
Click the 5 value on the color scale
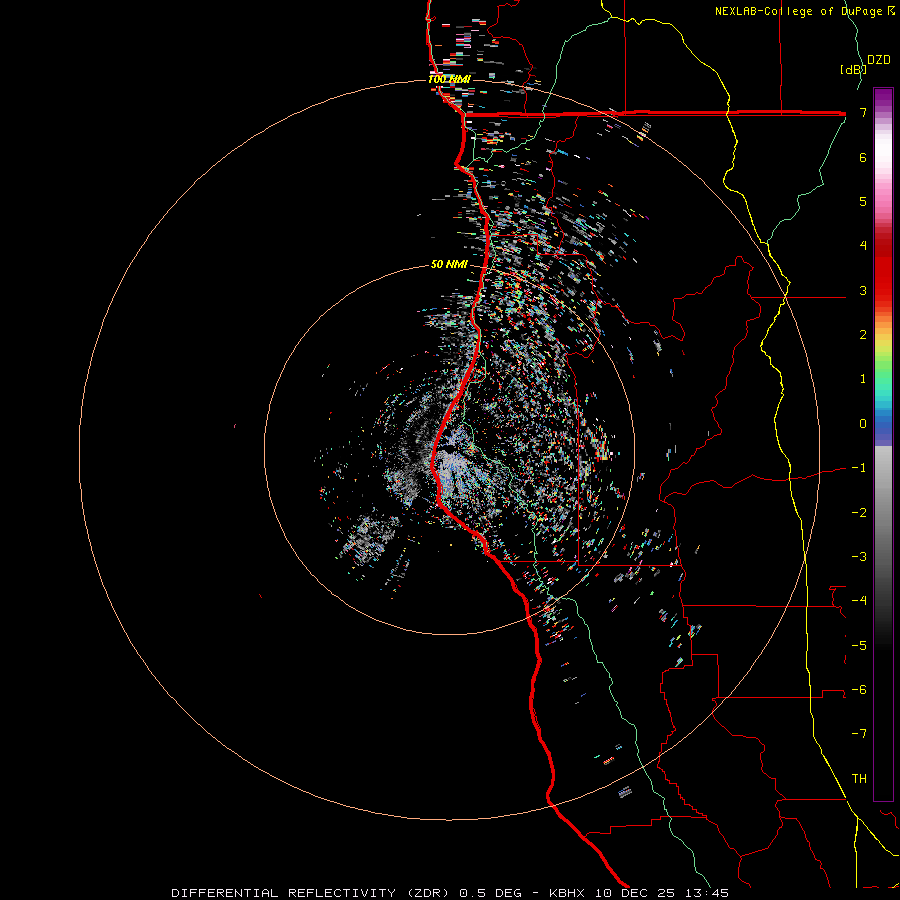[x=863, y=201]
